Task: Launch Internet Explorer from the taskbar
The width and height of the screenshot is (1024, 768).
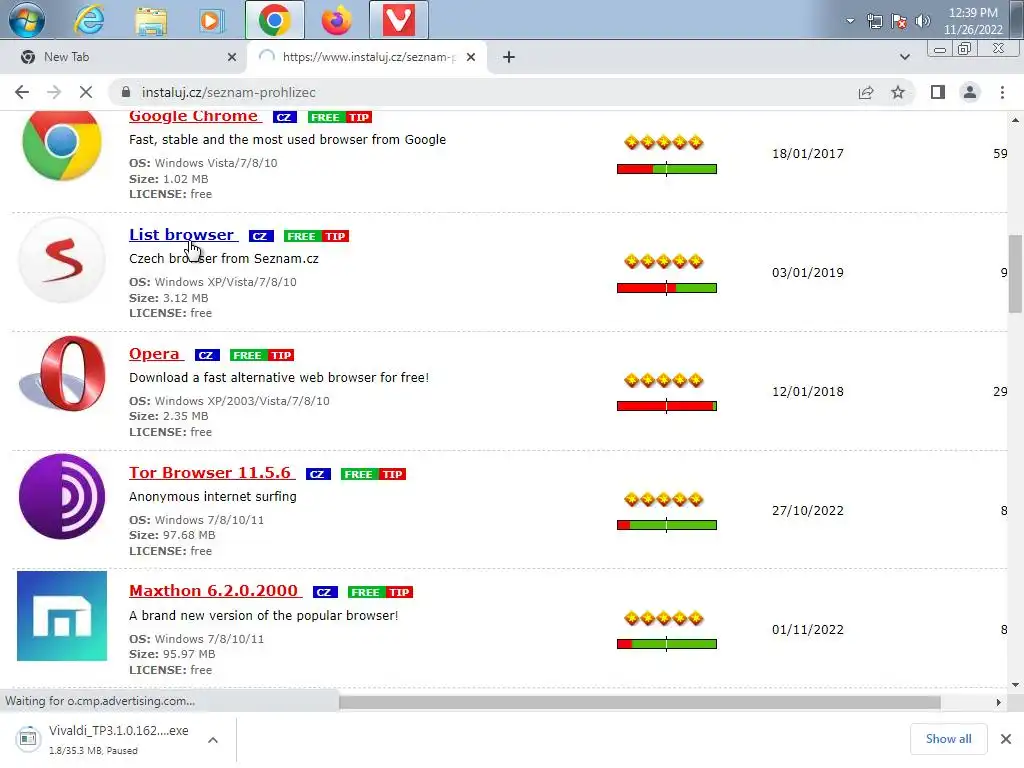Action: [x=89, y=20]
